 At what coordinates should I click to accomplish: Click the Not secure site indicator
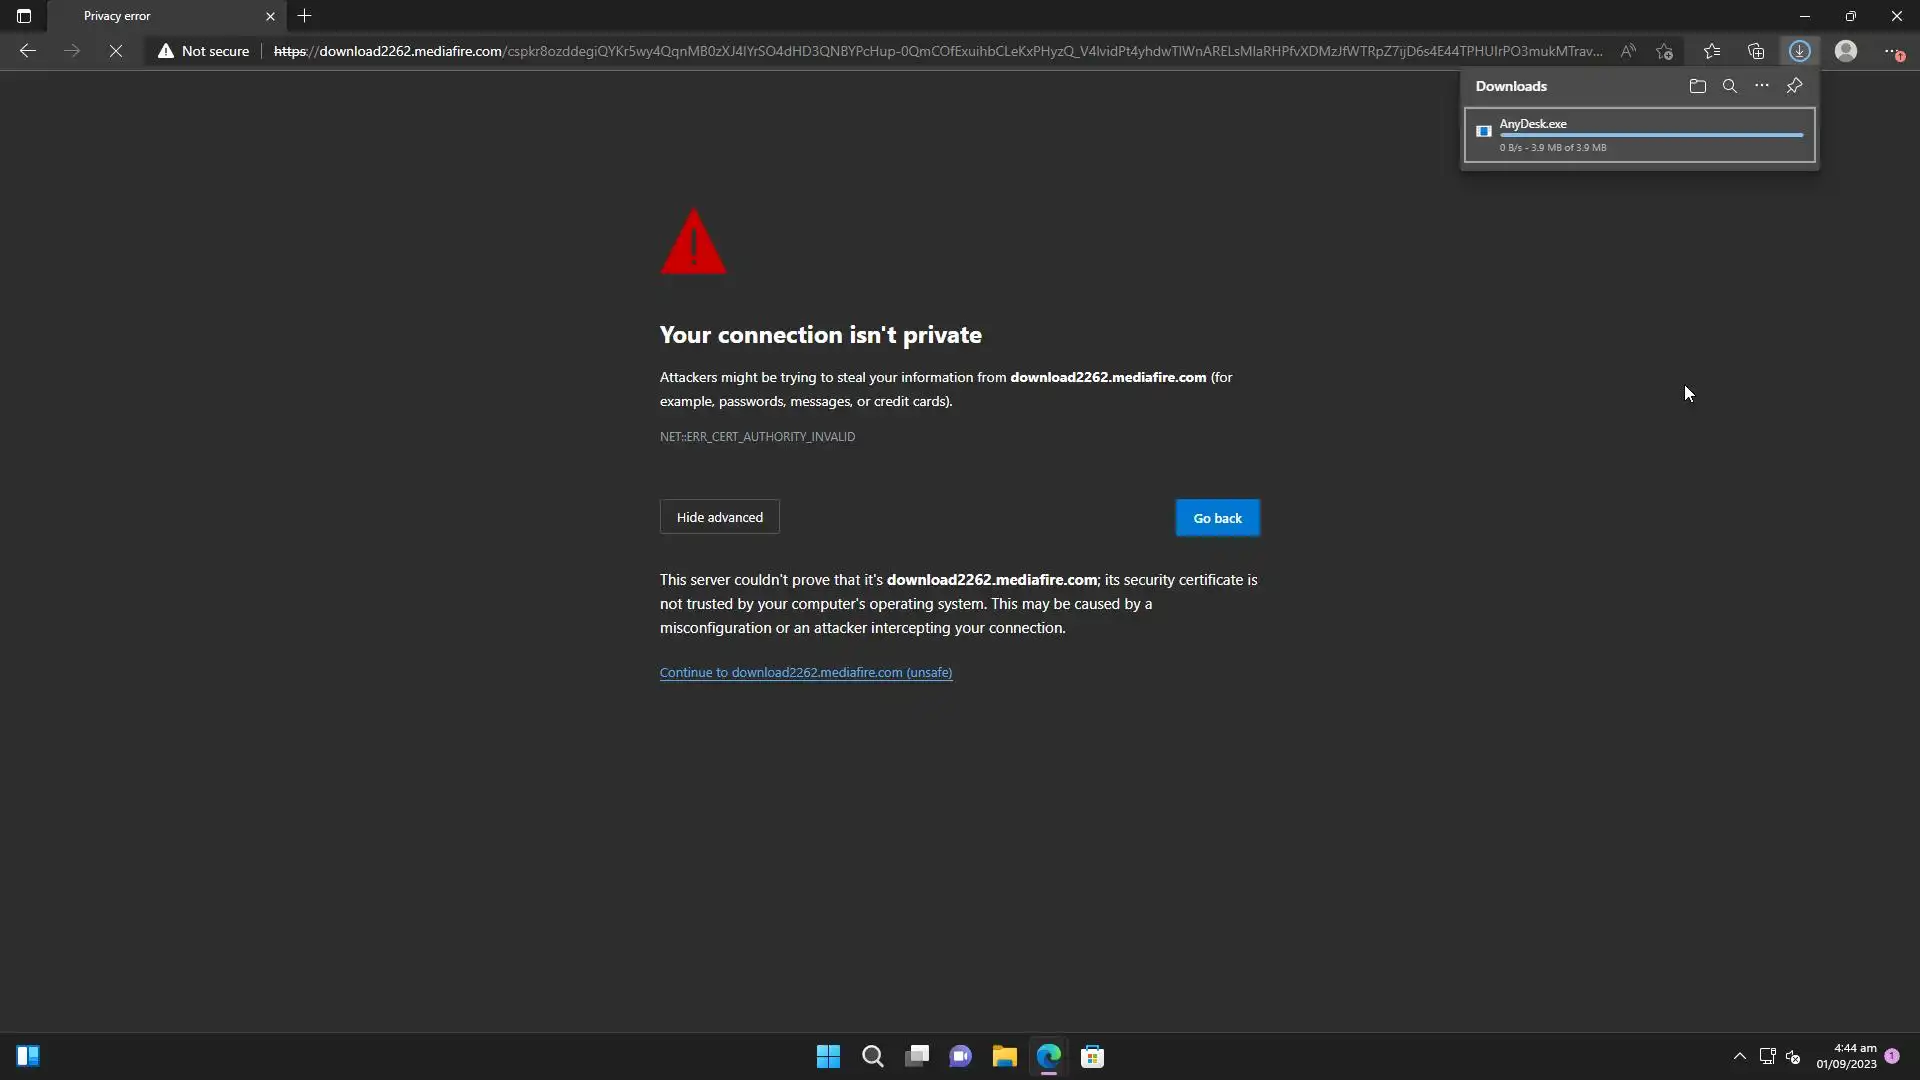click(204, 51)
